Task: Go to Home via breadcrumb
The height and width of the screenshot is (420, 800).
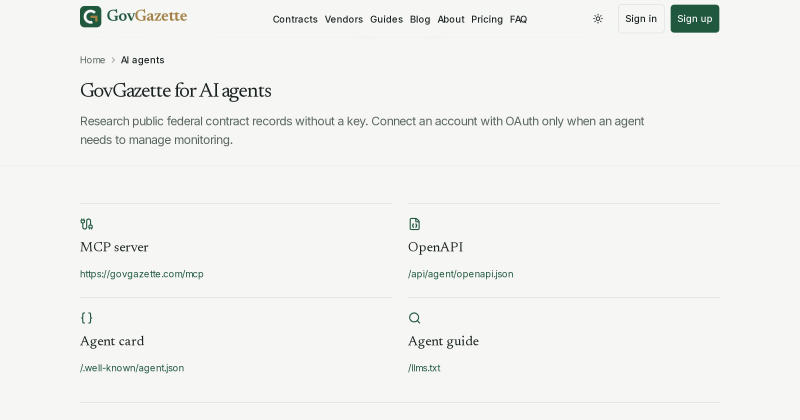Action: (92, 60)
